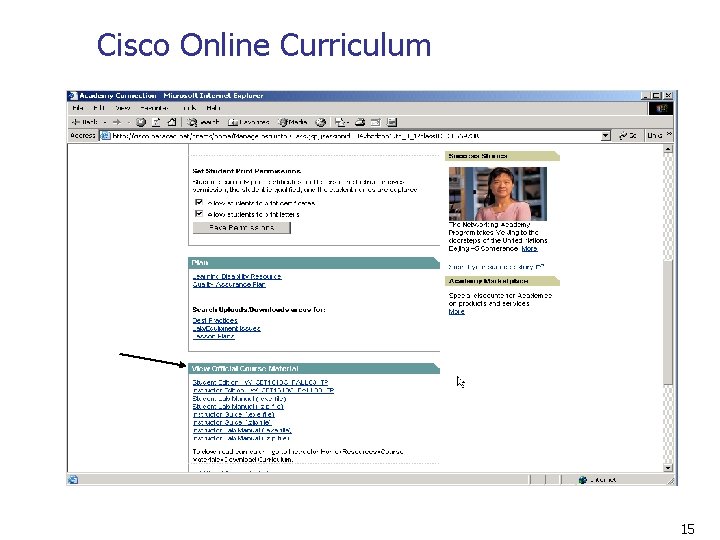Viewport: 720px width, 540px height.
Task: Click the Edit page toolbar icon
Action: (x=376, y=122)
